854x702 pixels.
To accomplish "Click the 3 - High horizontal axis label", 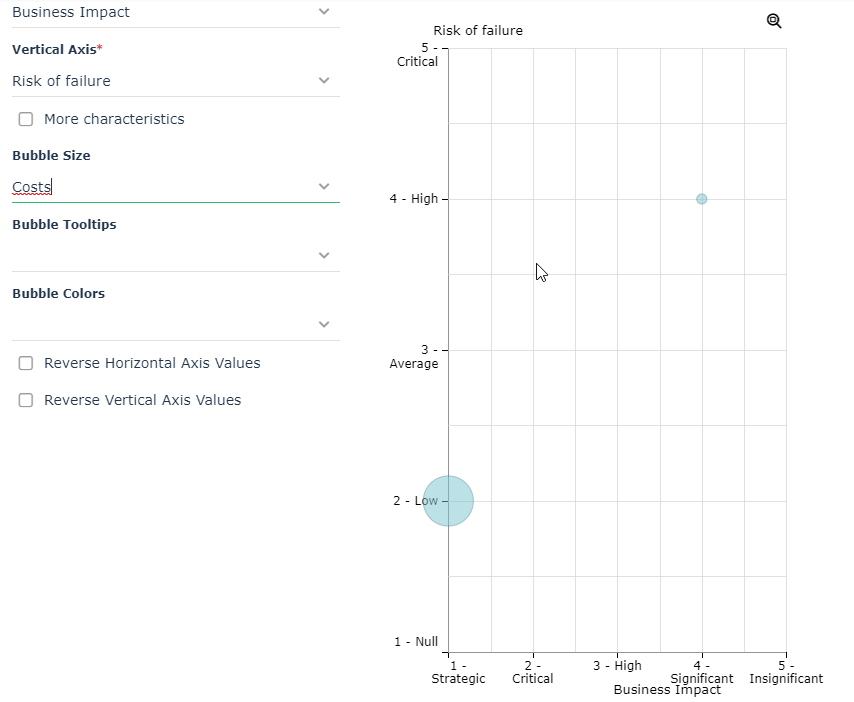I will 617,666.
